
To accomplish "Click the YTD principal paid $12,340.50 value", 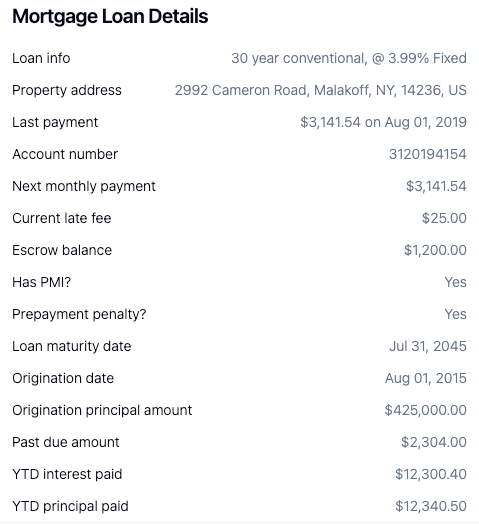I will pyautogui.click(x=431, y=507).
